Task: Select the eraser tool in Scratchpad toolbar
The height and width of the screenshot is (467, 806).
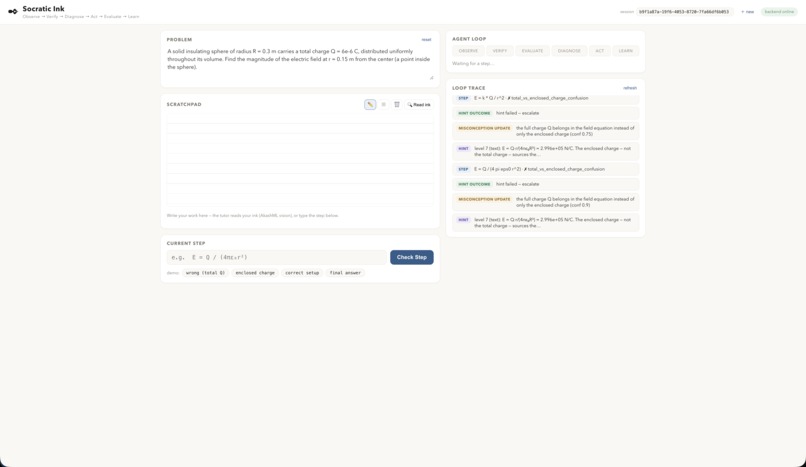Action: click(383, 104)
